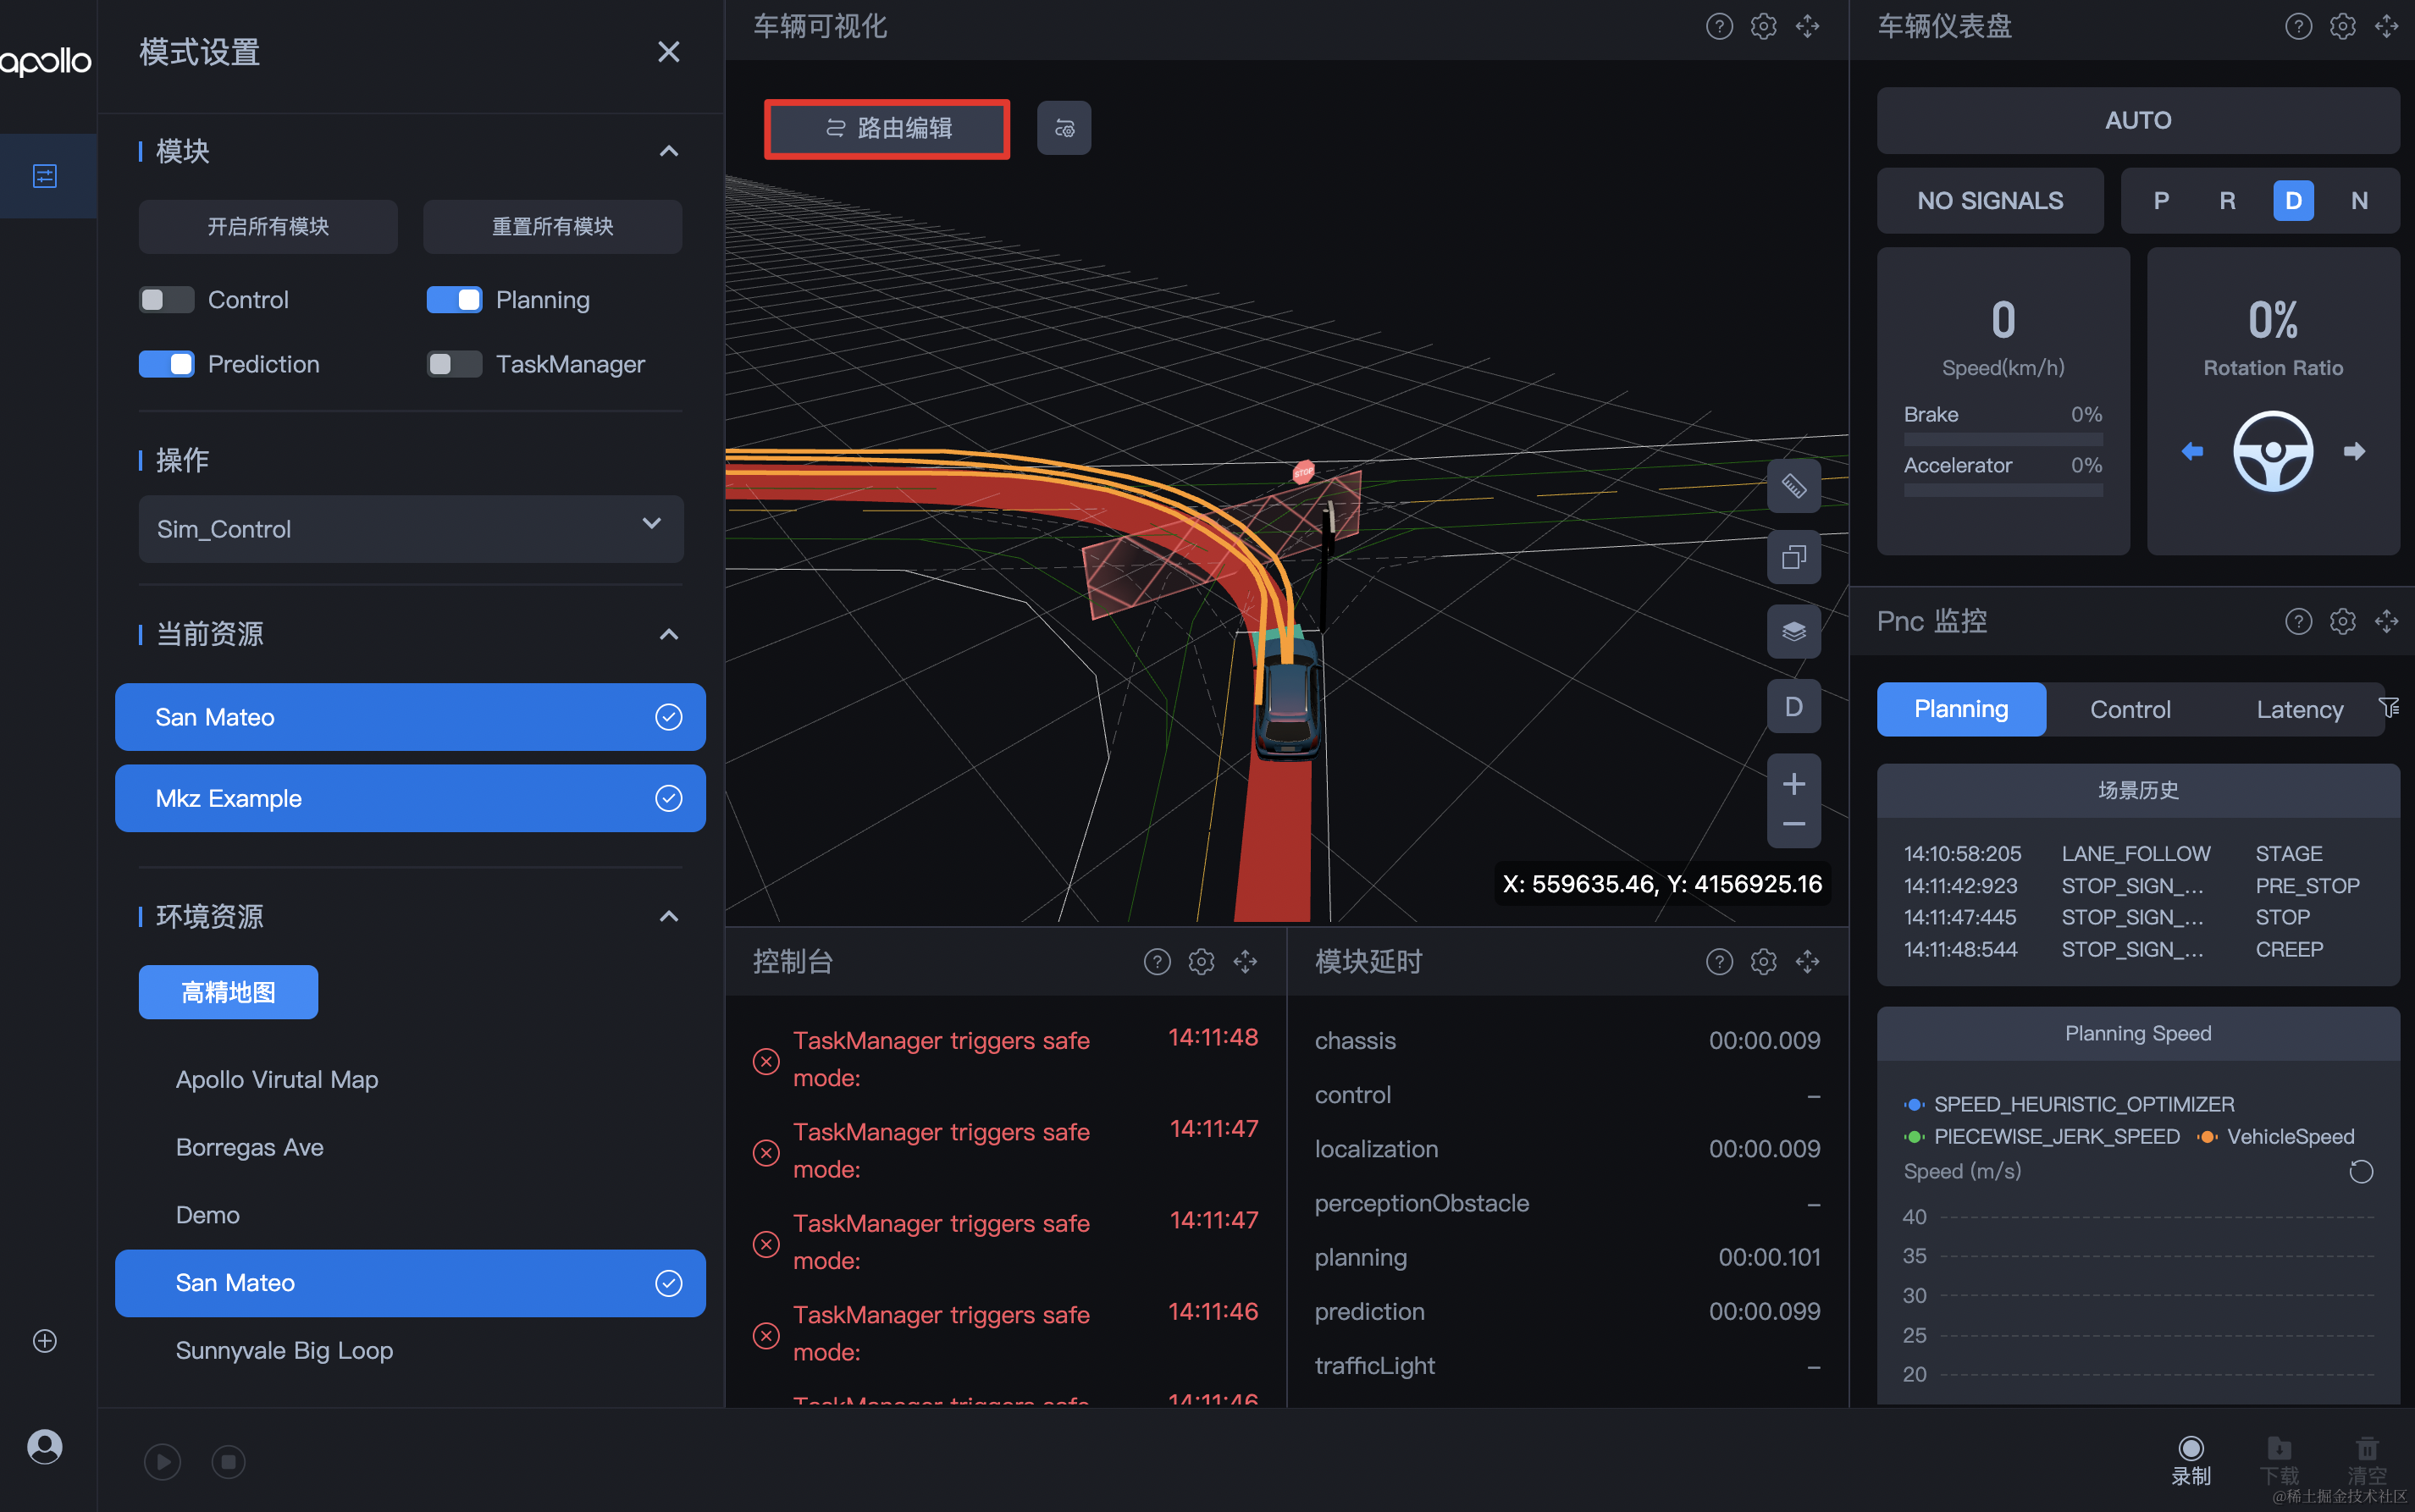Switch to the Latency tab
The height and width of the screenshot is (1512, 2415).
pos(2299,710)
